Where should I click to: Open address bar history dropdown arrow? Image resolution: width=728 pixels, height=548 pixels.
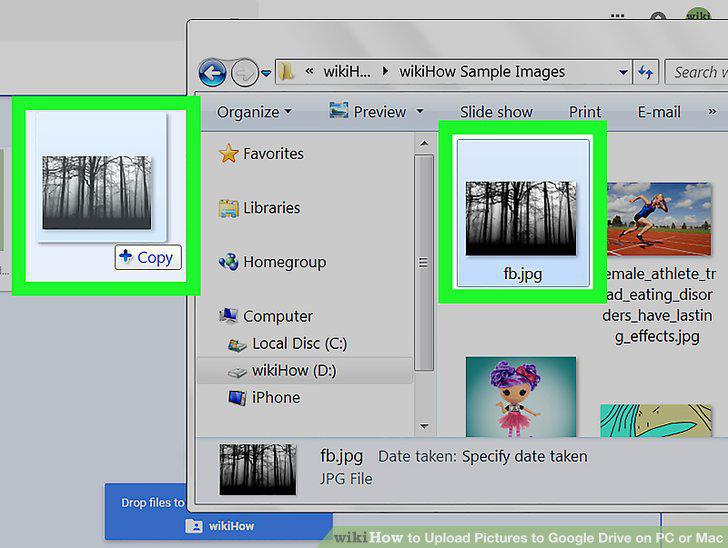(623, 72)
